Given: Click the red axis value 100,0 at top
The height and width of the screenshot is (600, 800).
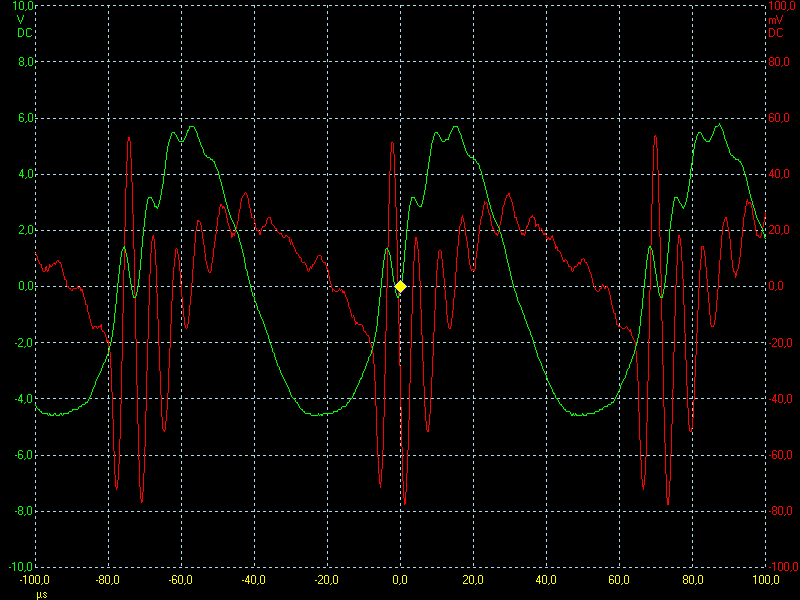Looking at the screenshot, I should [781, 6].
